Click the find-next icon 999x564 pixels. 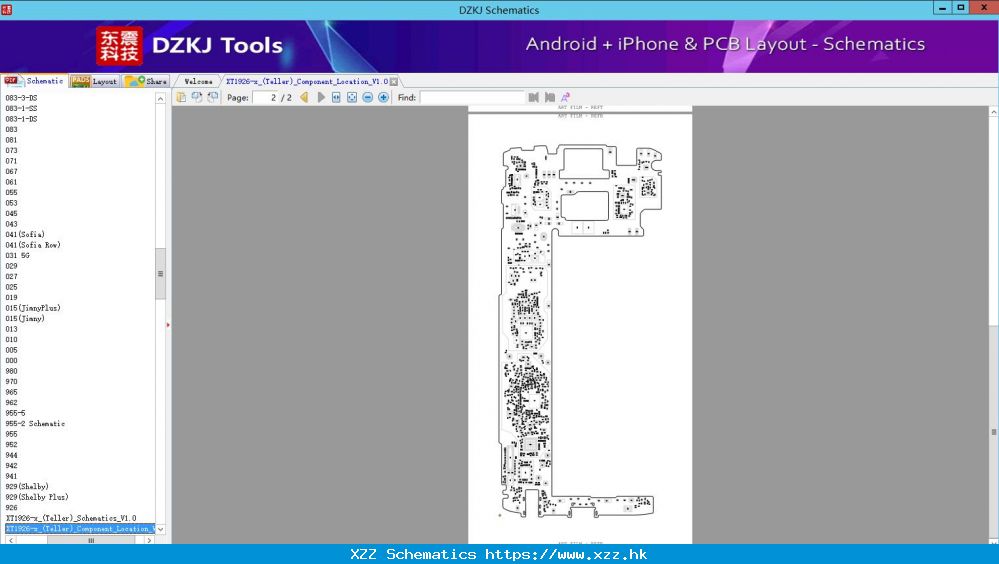[x=550, y=98]
